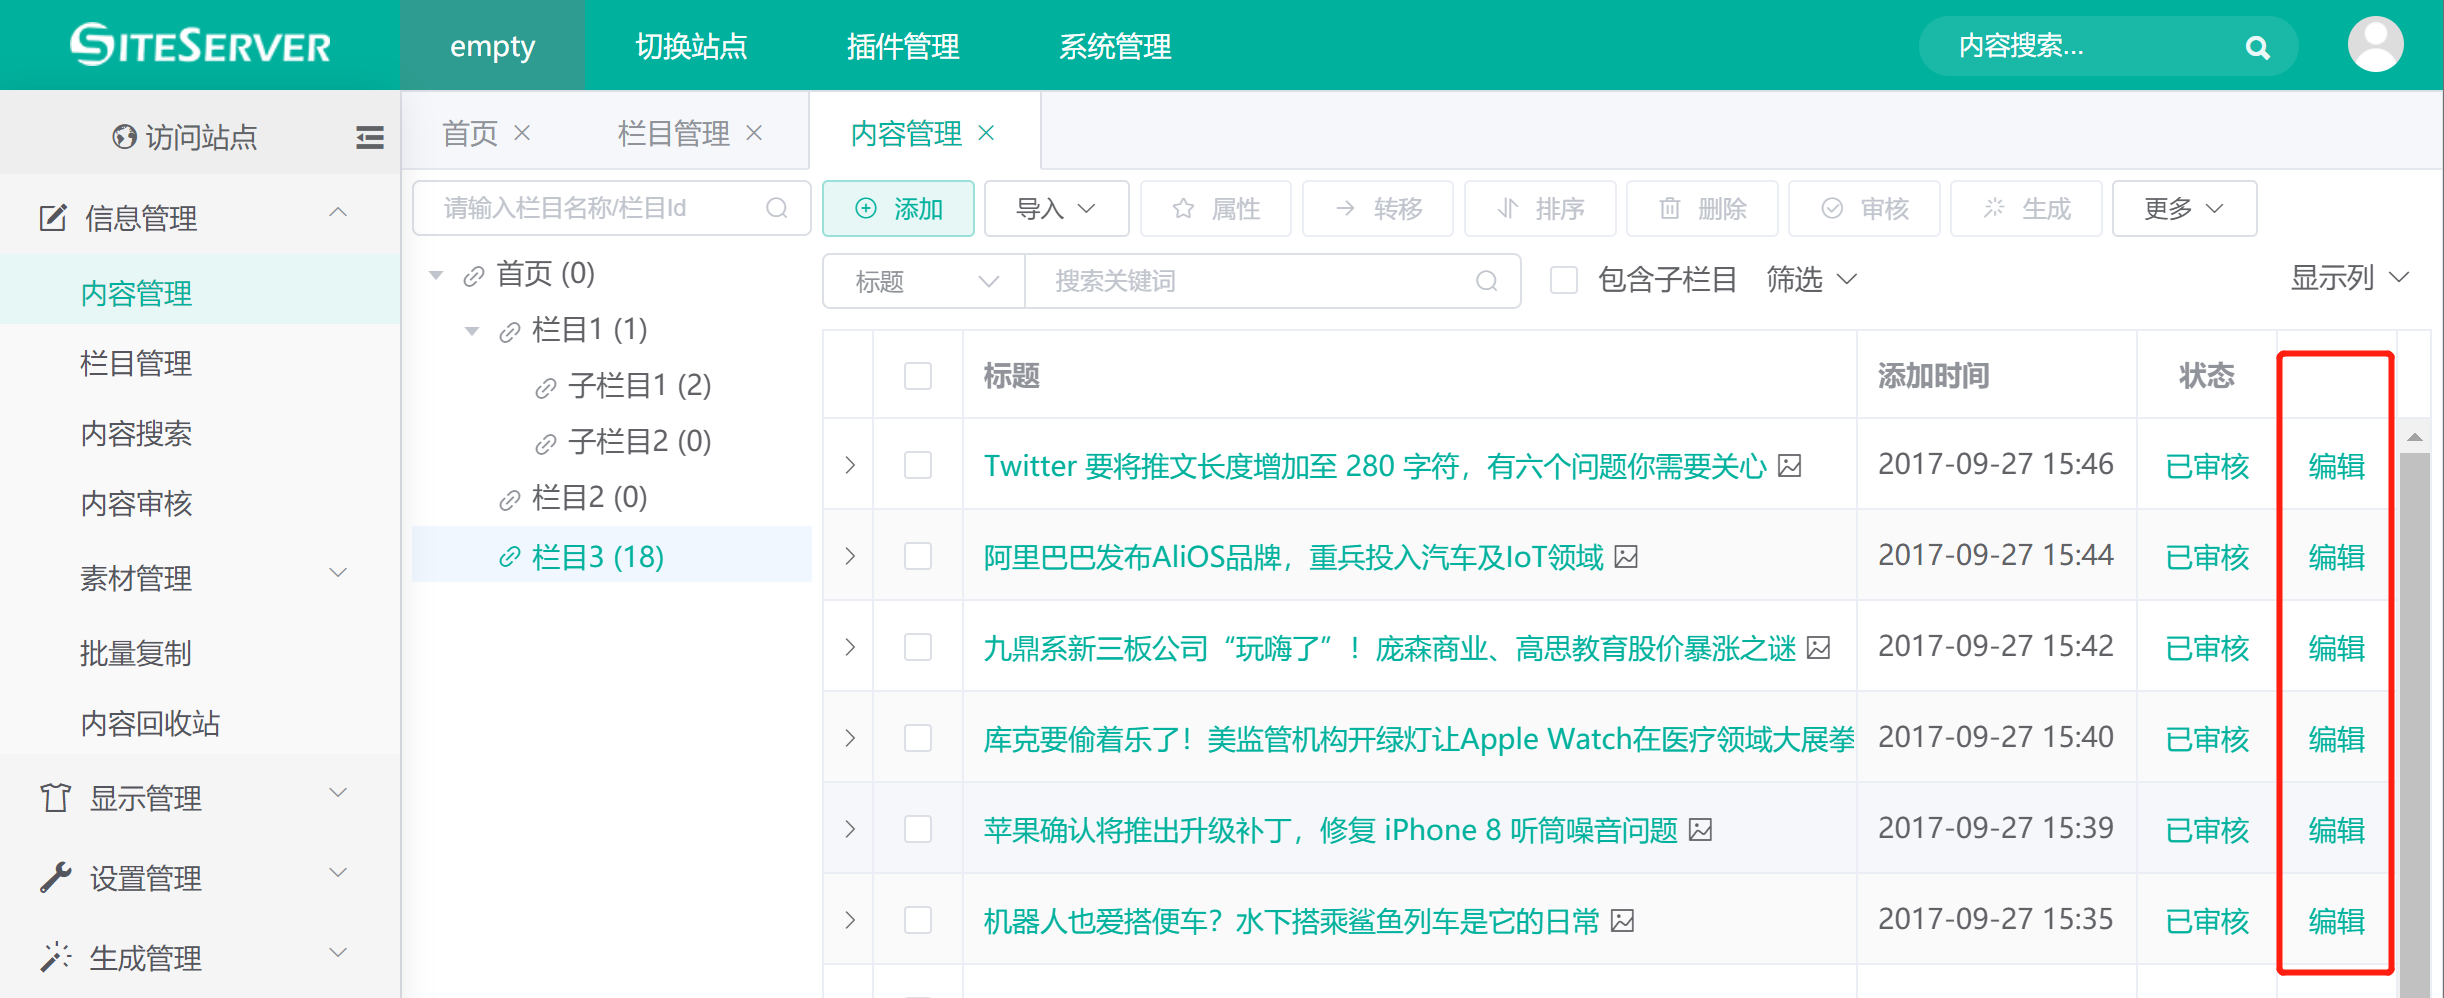Screen dimensions: 2444x998
Task: Switch to the 栏目管理 tab
Action: click(673, 132)
